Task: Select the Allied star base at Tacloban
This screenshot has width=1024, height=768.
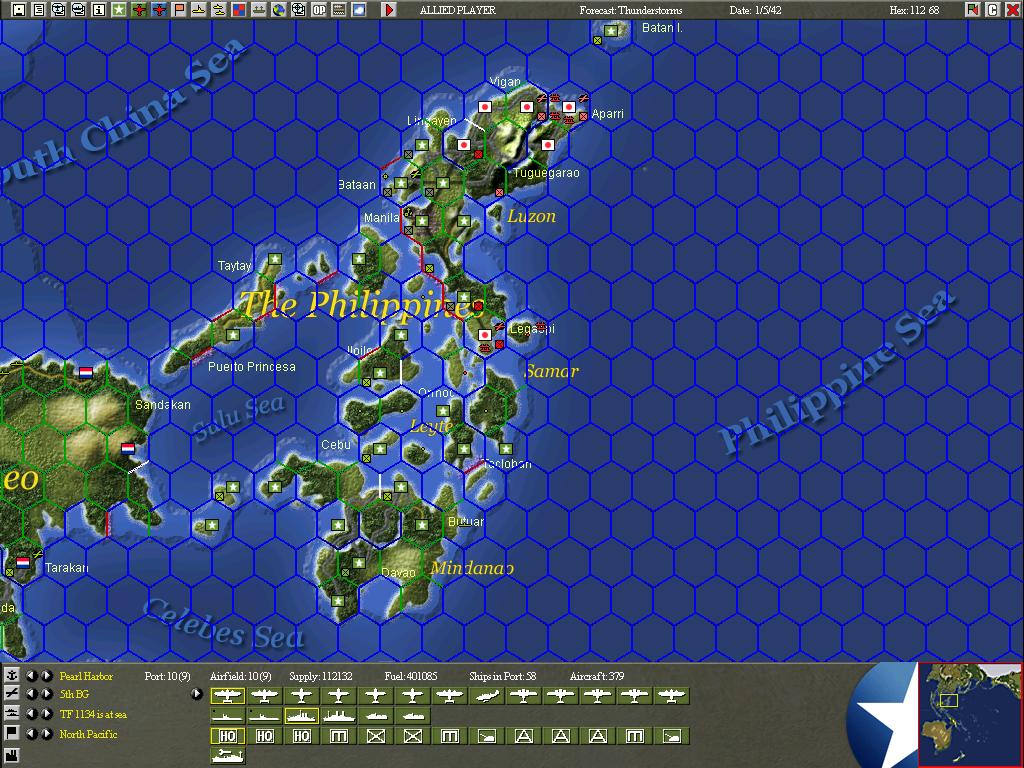Action: click(505, 449)
